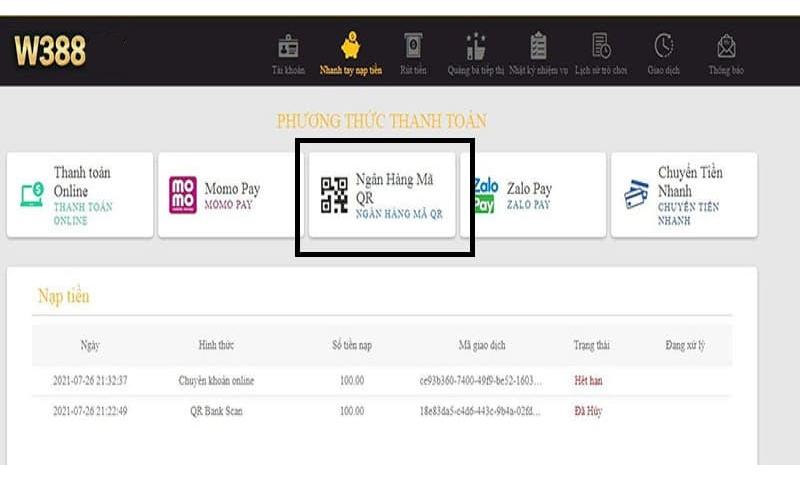Click the transaction code starting ce93b360
Image resolution: width=800 pixels, height=480 pixels.
[481, 381]
